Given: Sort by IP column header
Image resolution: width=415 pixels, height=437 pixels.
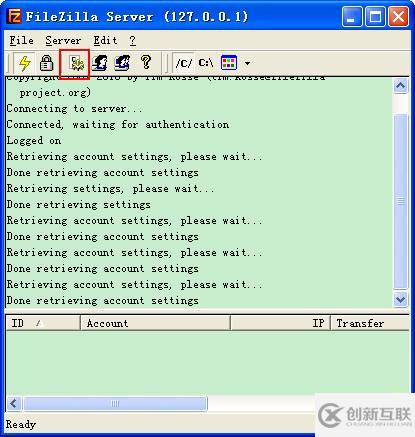Looking at the screenshot, I should tap(281, 323).
